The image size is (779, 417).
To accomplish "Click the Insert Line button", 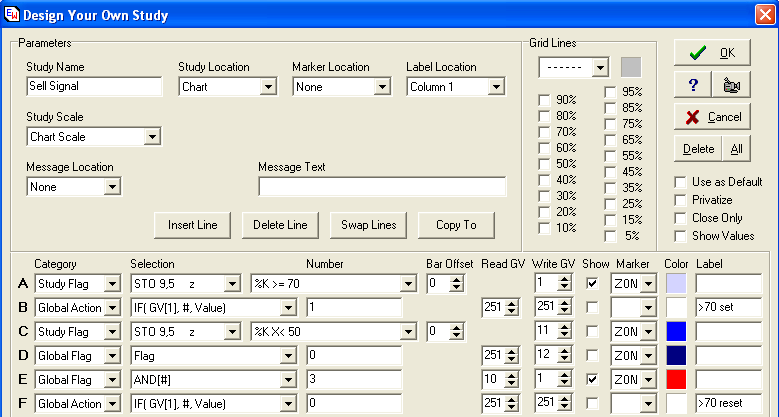I will pyautogui.click(x=194, y=225).
